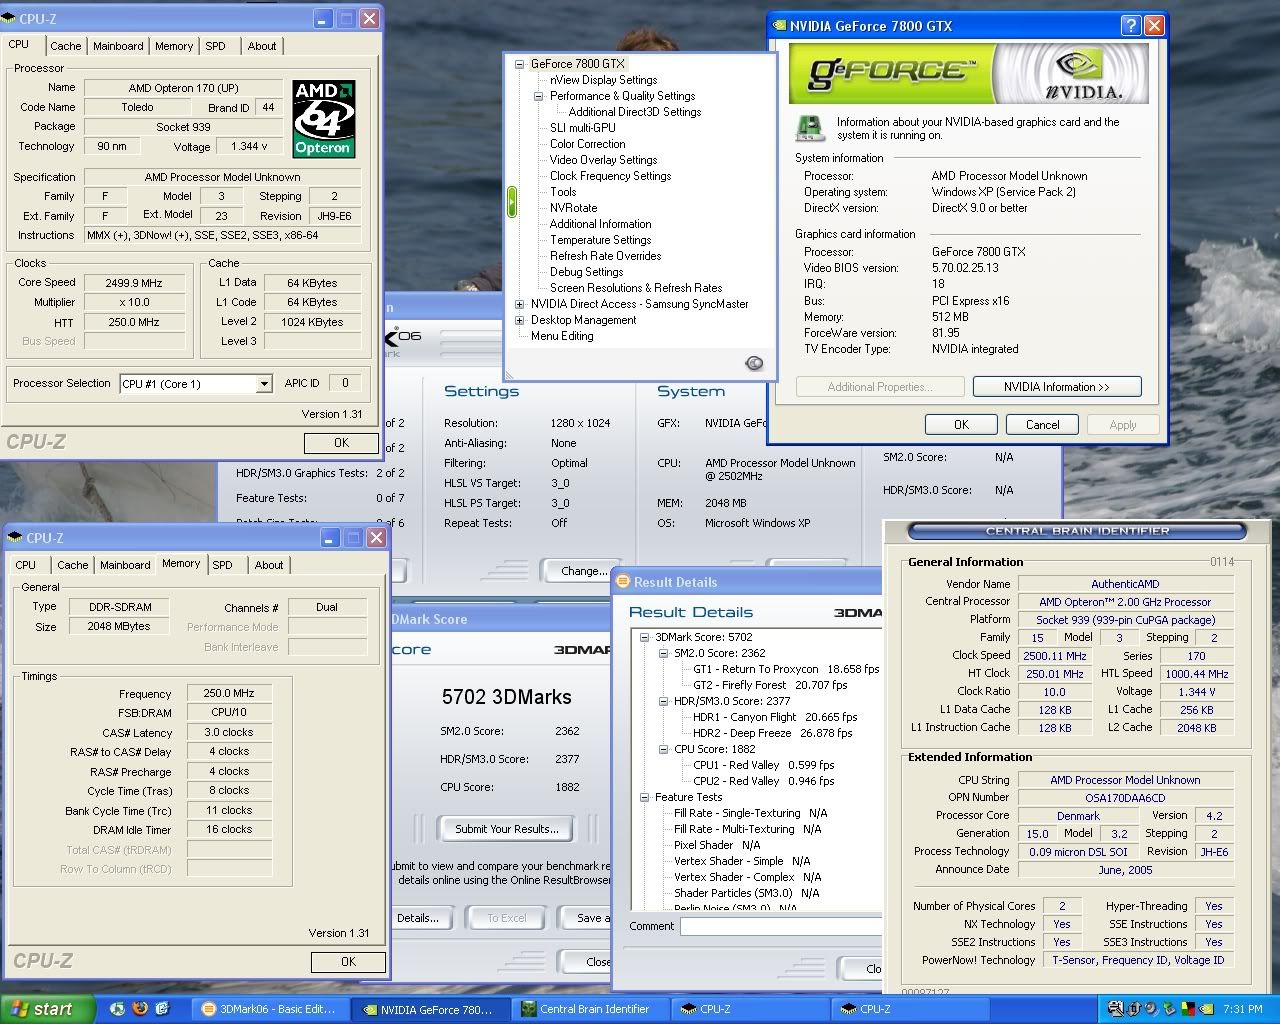Click the Internet Explorer Quick Launch icon
The width and height of the screenshot is (1280, 1024).
tap(162, 1009)
